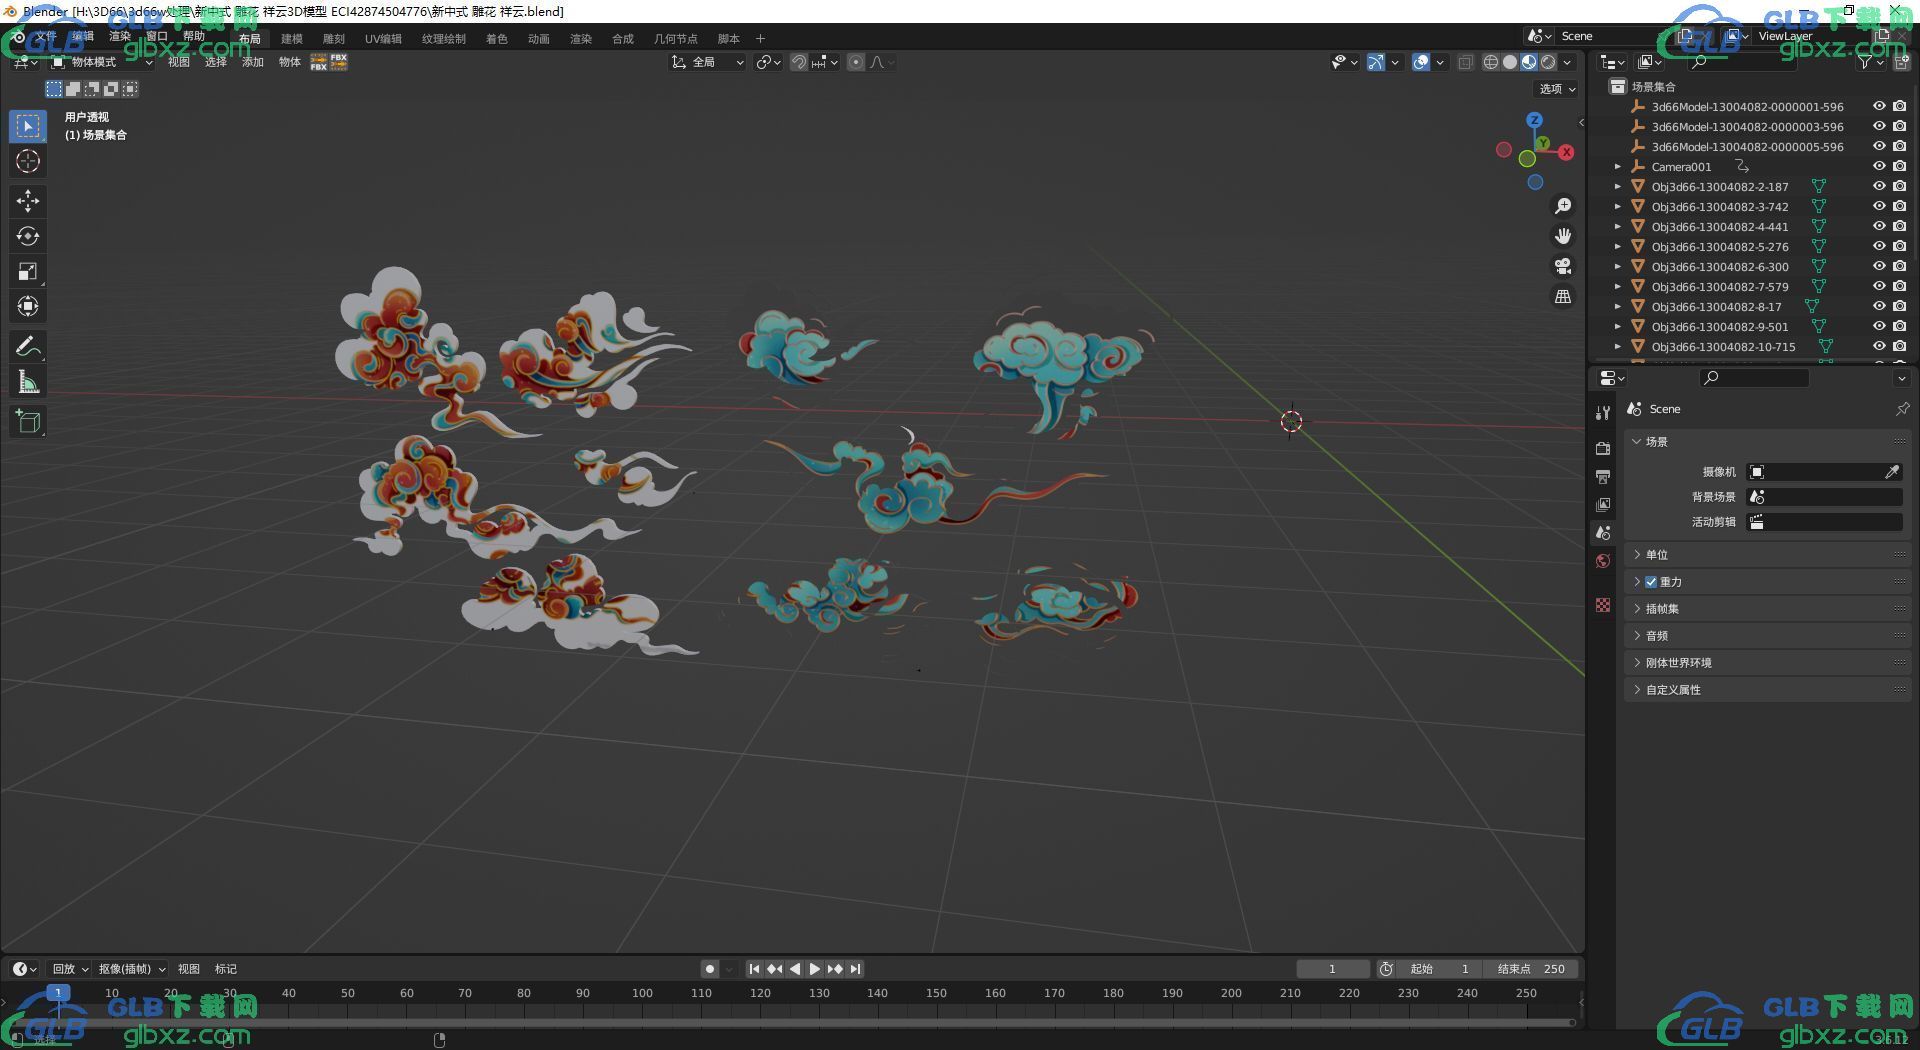Image resolution: width=1920 pixels, height=1050 pixels.
Task: Hide Obj3d66-13004082-5-276 with its eye icon
Action: [x=1879, y=246]
